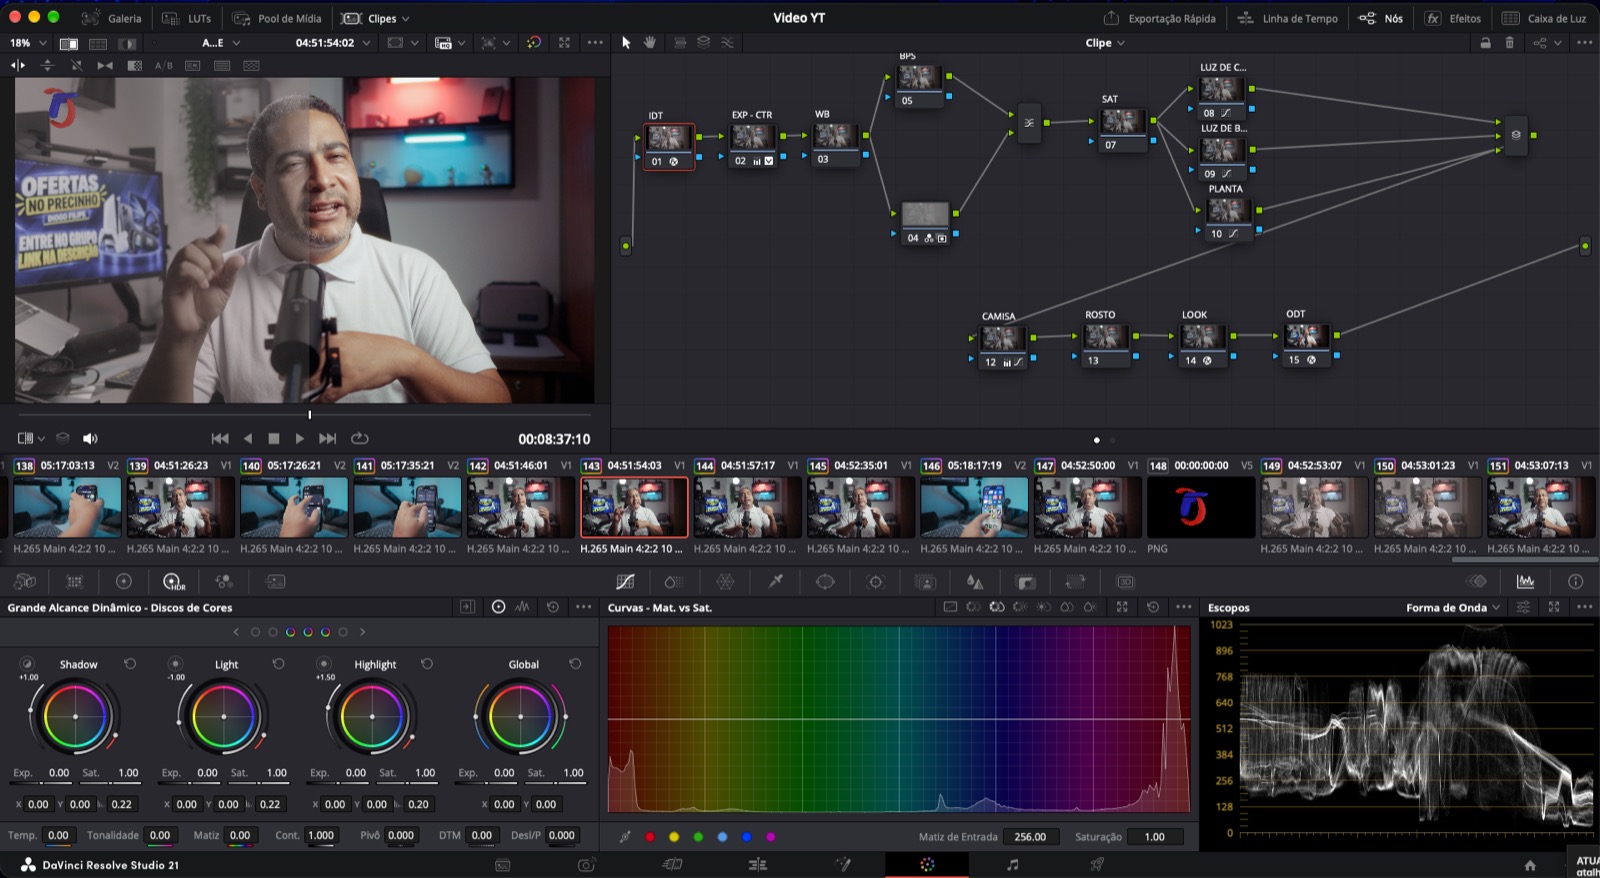
Task: Switch to the Fusion page
Action: click(843, 865)
